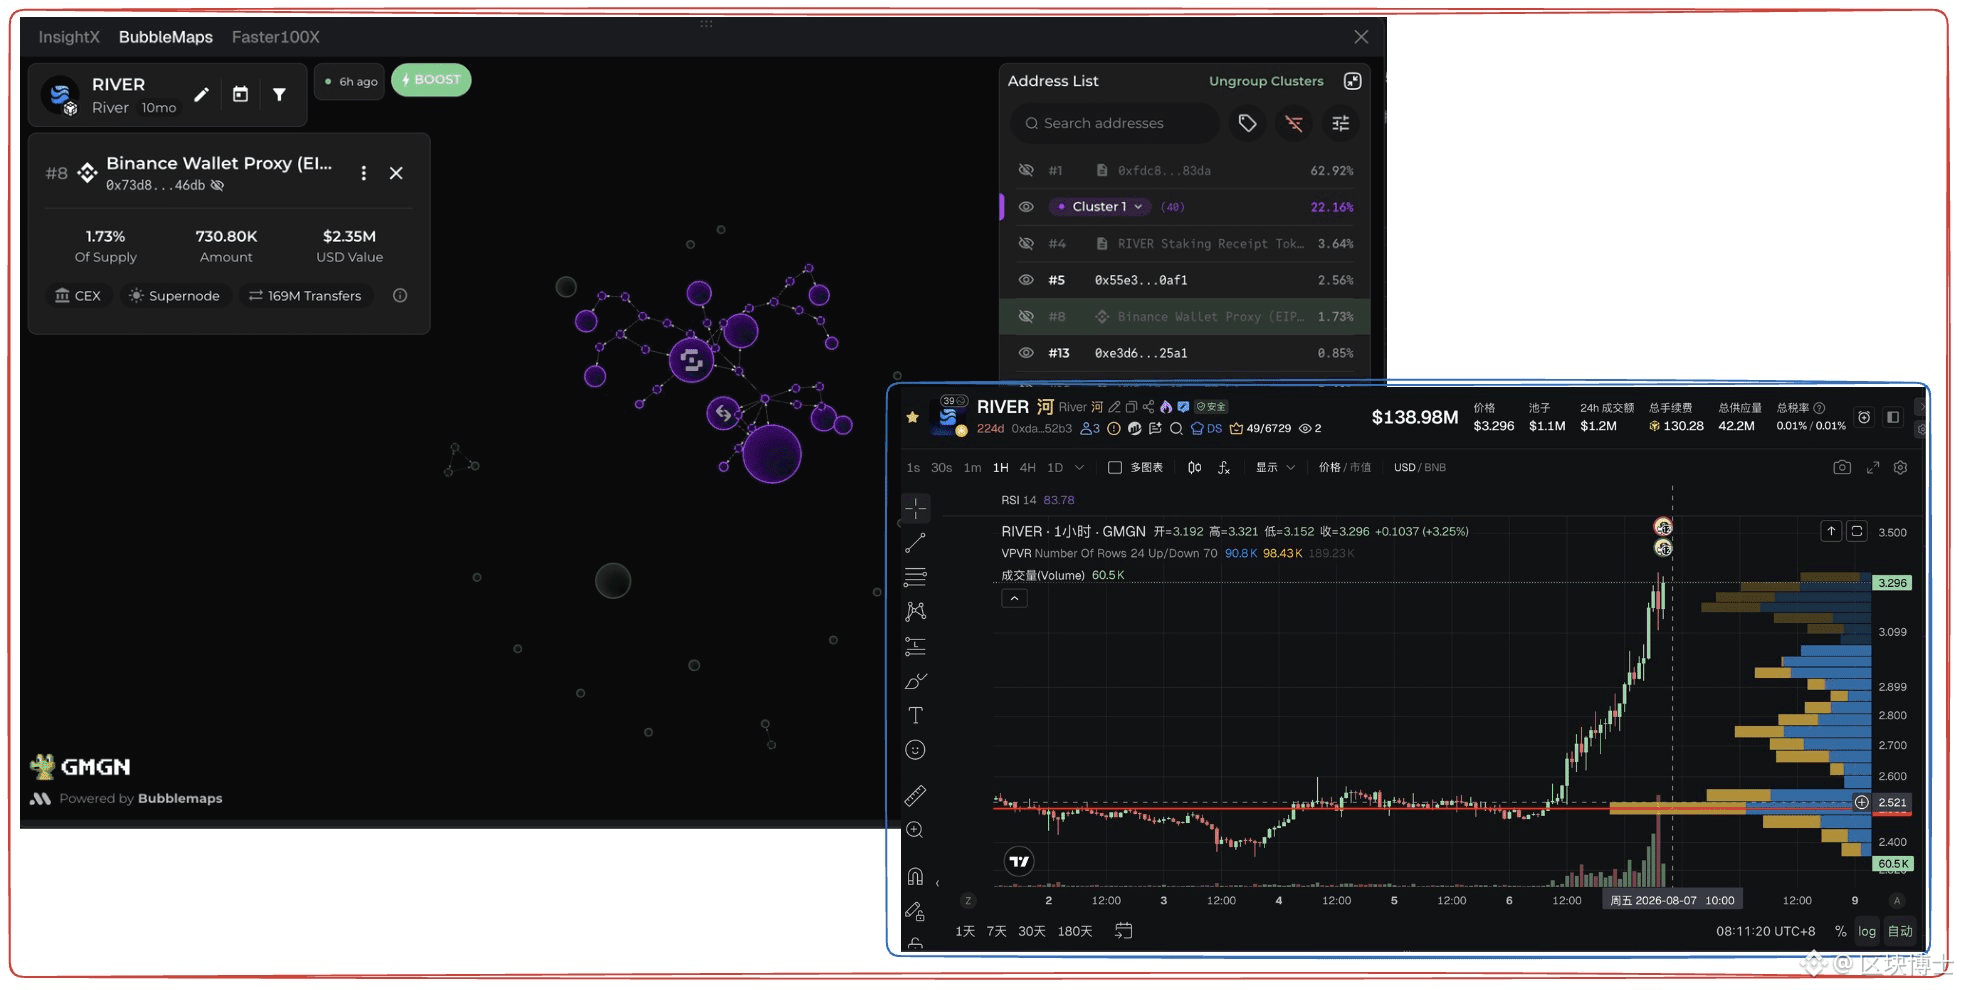The width and height of the screenshot is (1962, 990).
Task: Open the bubble map filter funnel icon
Action: click(x=279, y=94)
